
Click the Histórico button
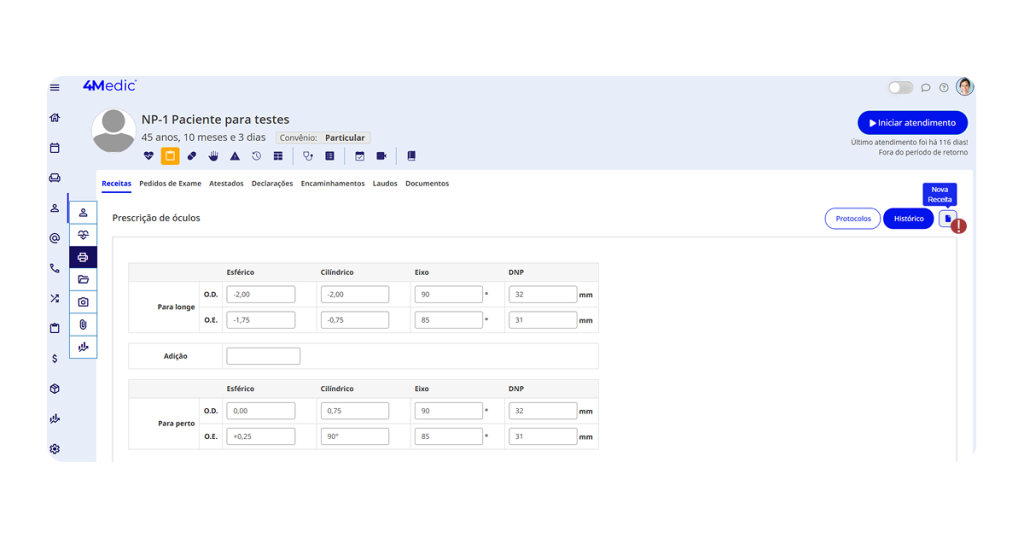point(908,218)
